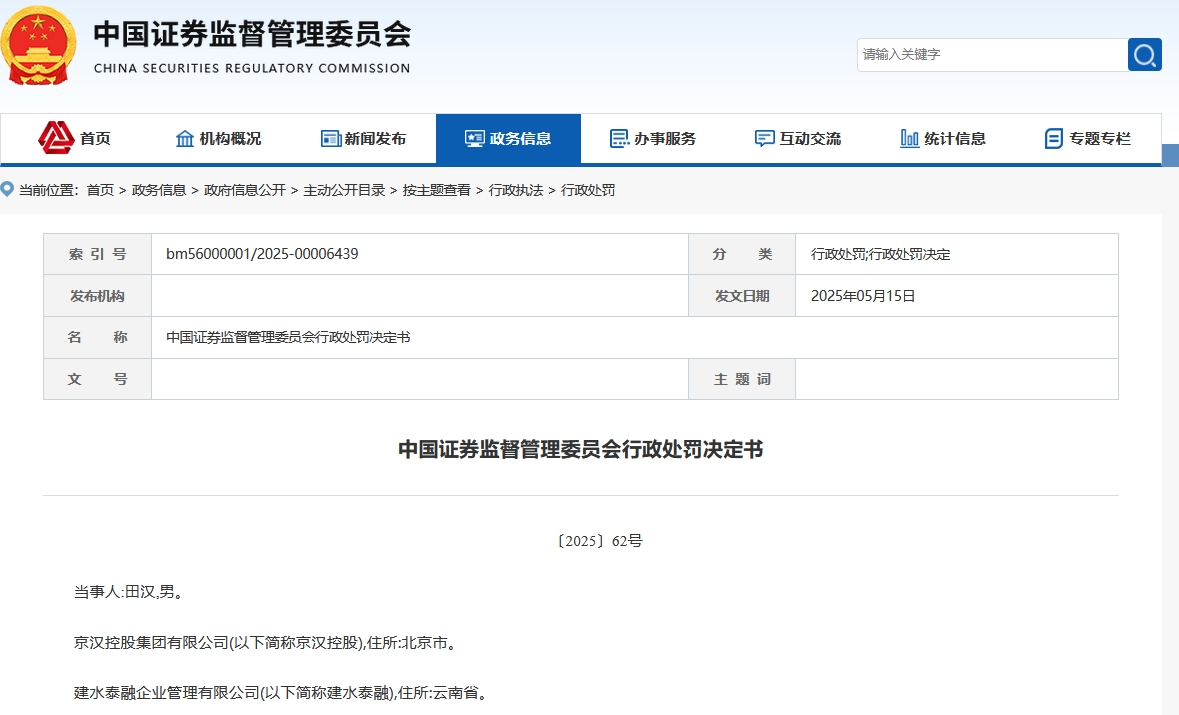Click the bold document heading 行政处罚决定书
The image size is (1179, 715).
point(580,449)
